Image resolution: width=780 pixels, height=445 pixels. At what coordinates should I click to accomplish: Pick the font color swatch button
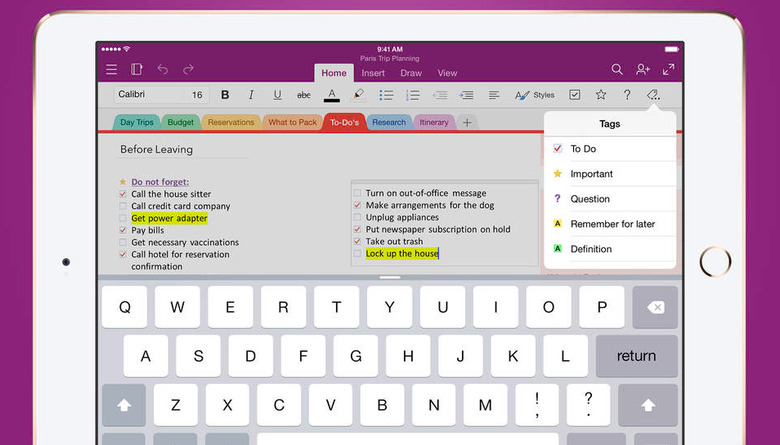[331, 95]
